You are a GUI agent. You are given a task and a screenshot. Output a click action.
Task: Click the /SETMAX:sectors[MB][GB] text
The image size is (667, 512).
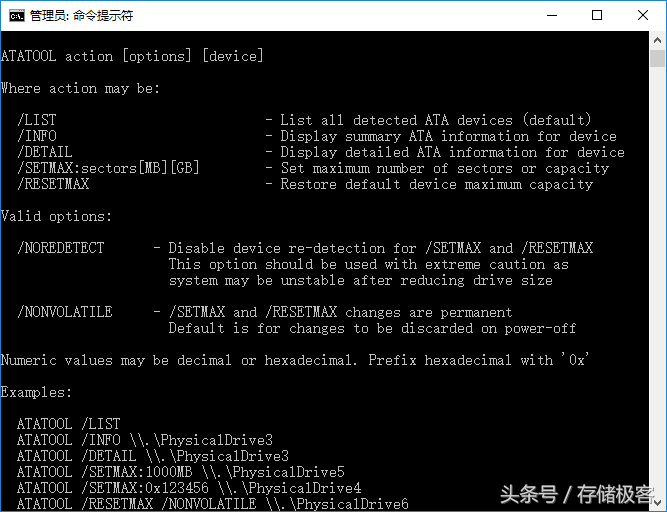108,168
